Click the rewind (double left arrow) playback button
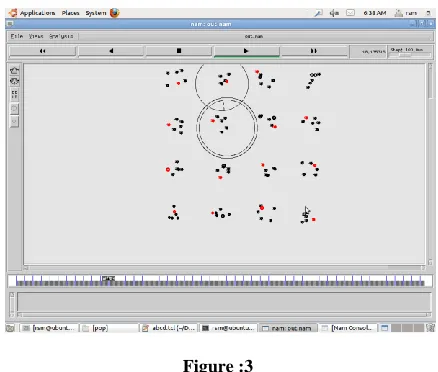 pos(43,51)
